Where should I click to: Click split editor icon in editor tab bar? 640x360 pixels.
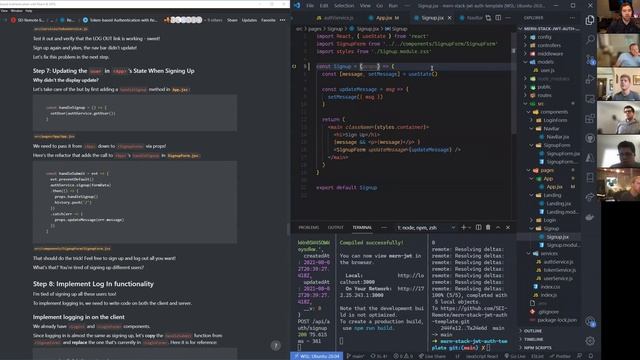point(498,18)
